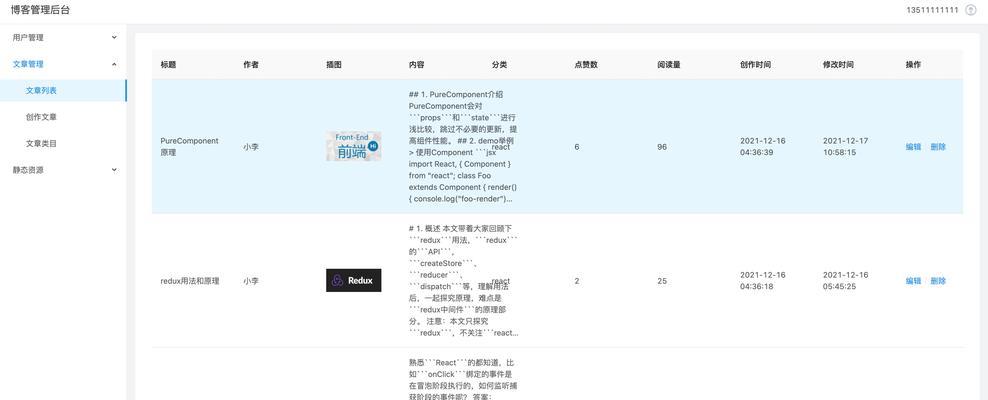Click the PureComponent介绍 content text
988x400 pixels.
point(464,147)
